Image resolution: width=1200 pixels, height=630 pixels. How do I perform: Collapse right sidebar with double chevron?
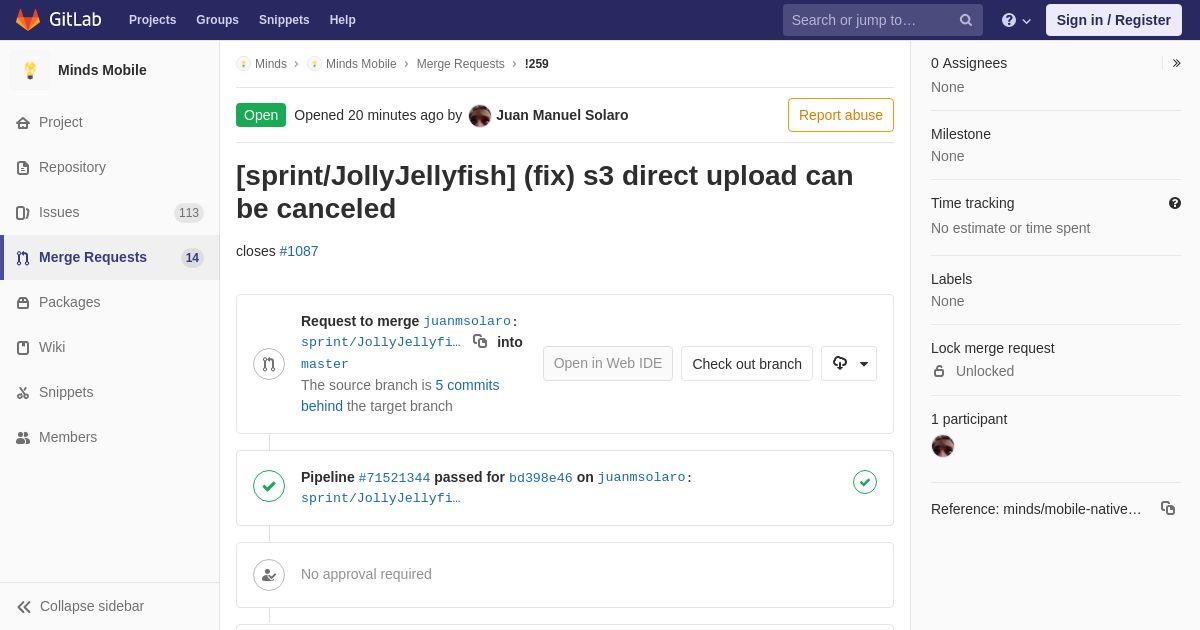tap(1176, 63)
